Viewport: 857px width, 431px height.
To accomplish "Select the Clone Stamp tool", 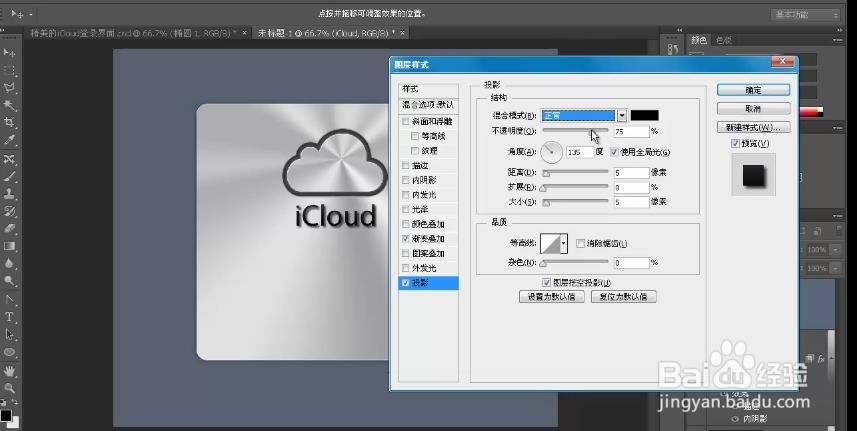I will click(9, 194).
